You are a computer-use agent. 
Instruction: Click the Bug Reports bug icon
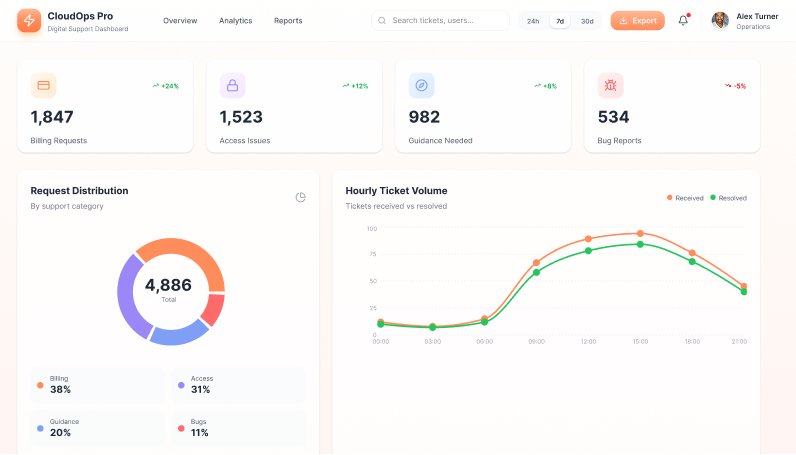coord(610,85)
